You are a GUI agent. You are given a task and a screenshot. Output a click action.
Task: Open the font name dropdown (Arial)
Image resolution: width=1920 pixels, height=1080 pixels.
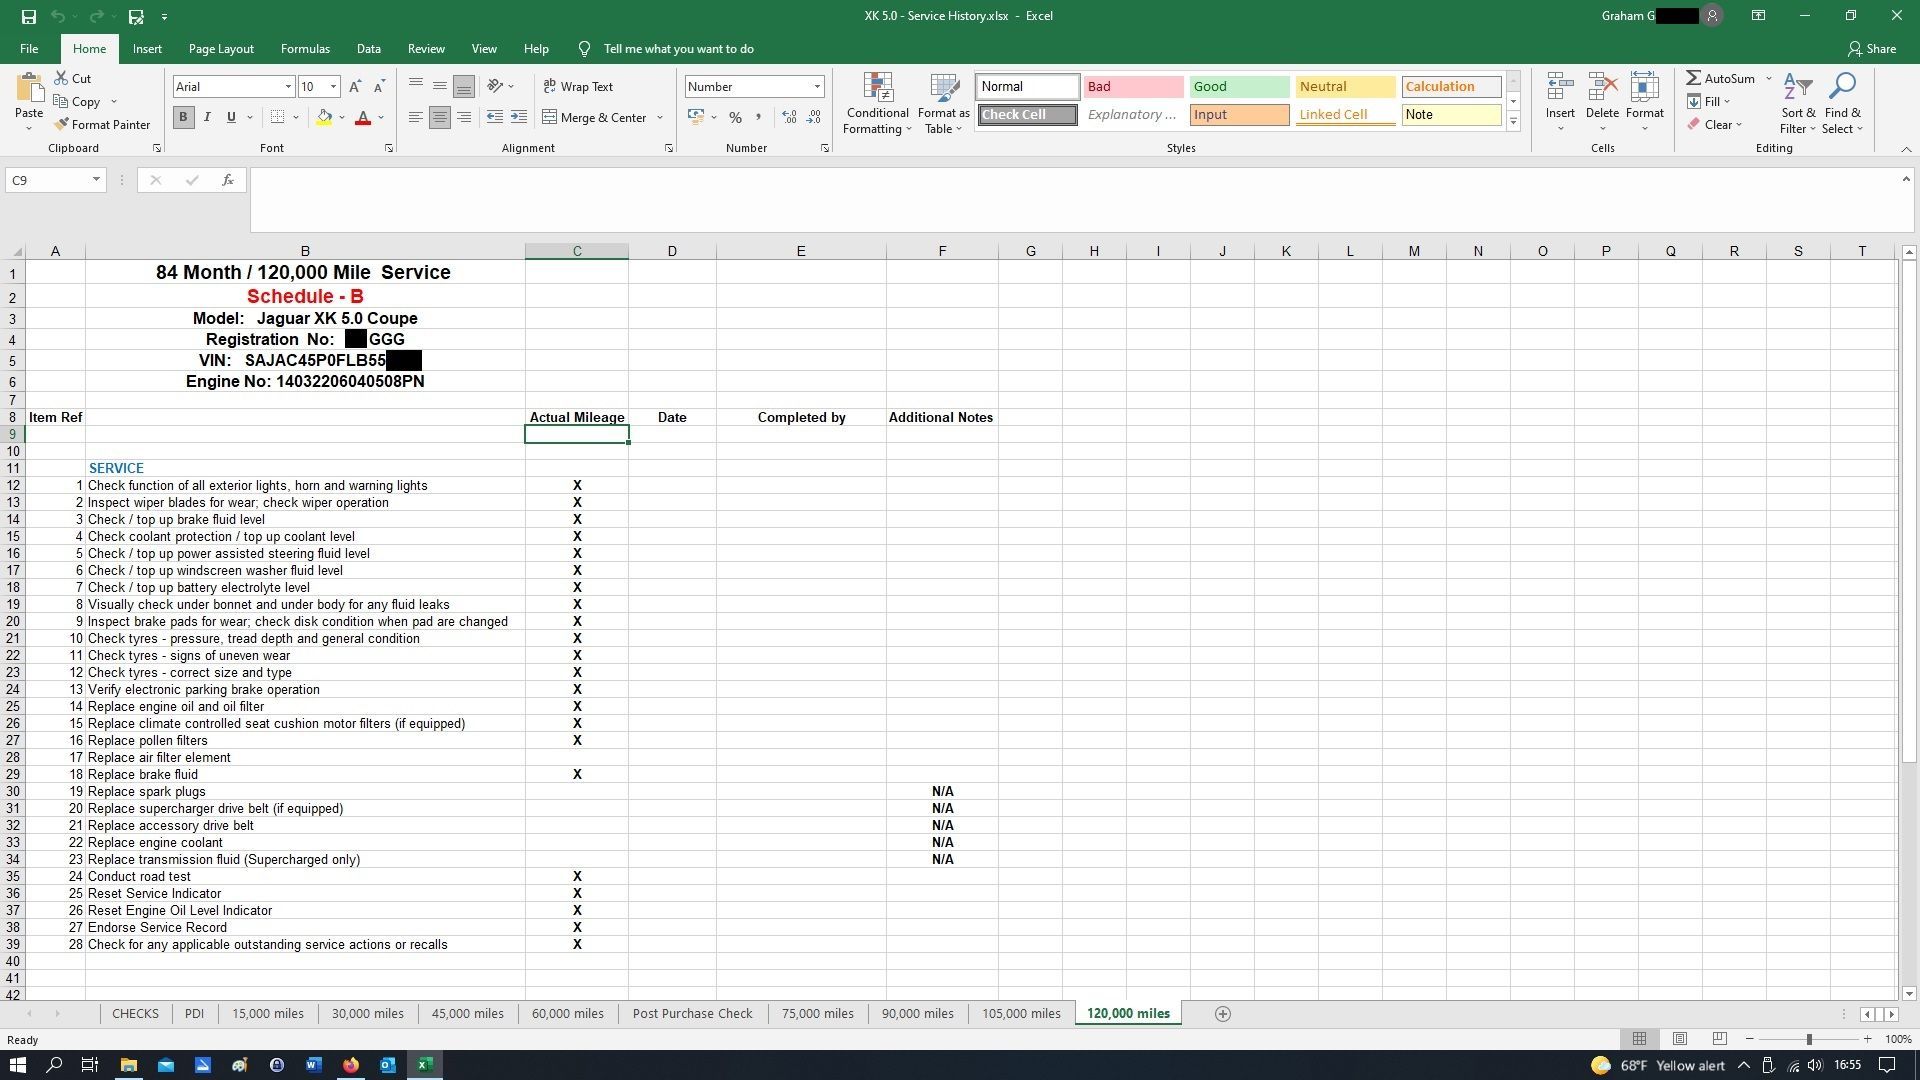point(289,87)
